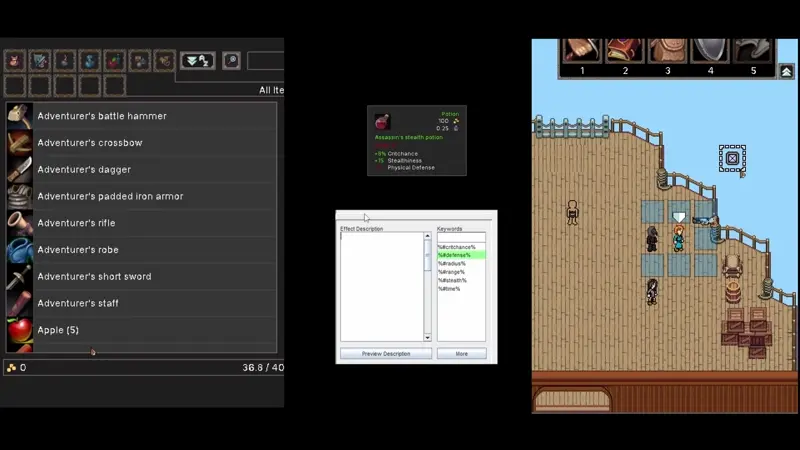Activate hotbar slot 1 skill

[x=581, y=52]
